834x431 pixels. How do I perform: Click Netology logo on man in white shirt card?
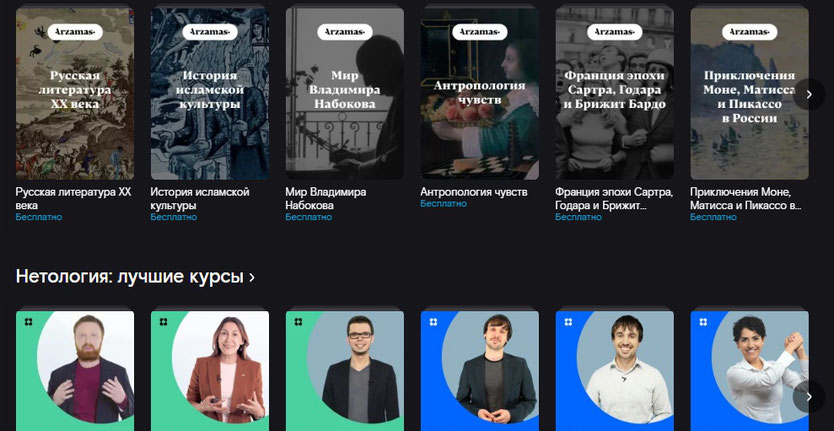point(569,322)
